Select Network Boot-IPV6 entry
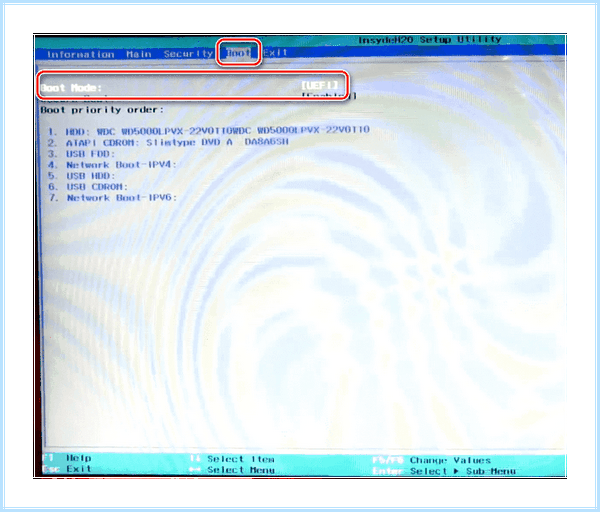Screen dimensions: 600x512 click(112, 198)
